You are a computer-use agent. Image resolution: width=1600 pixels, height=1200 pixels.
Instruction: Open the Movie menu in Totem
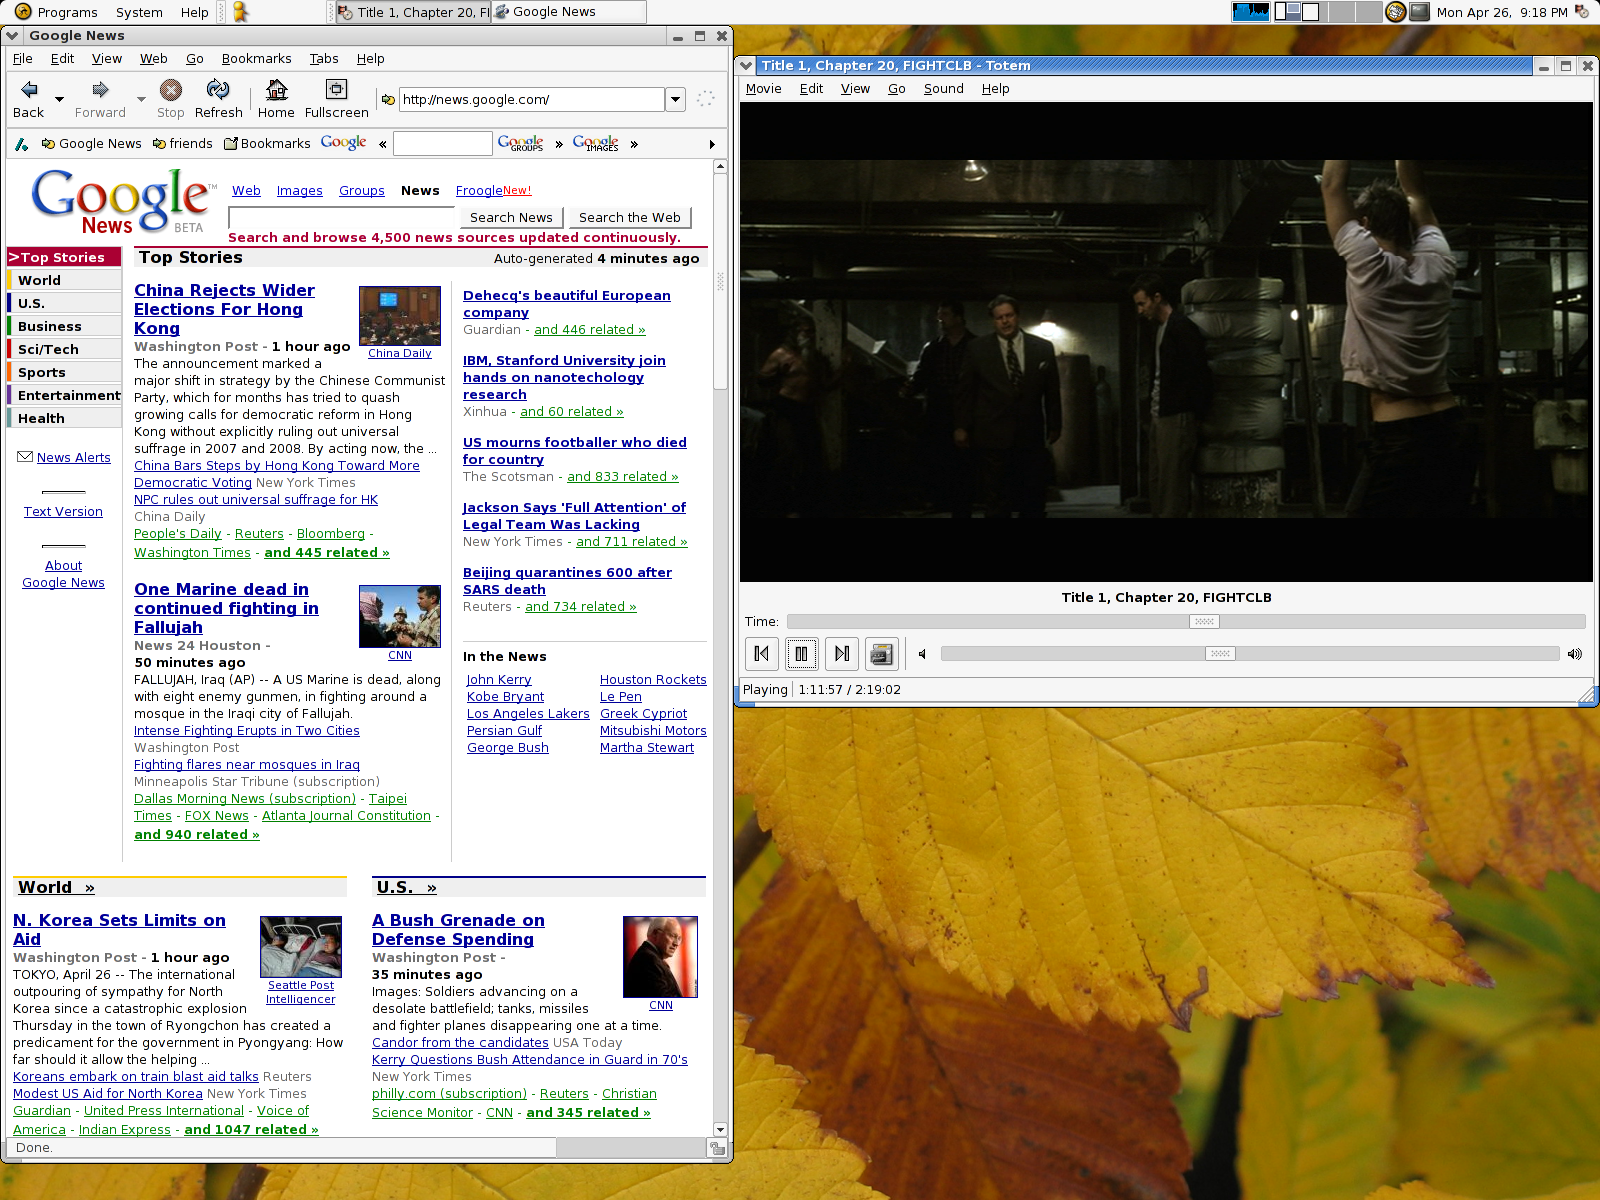763,88
